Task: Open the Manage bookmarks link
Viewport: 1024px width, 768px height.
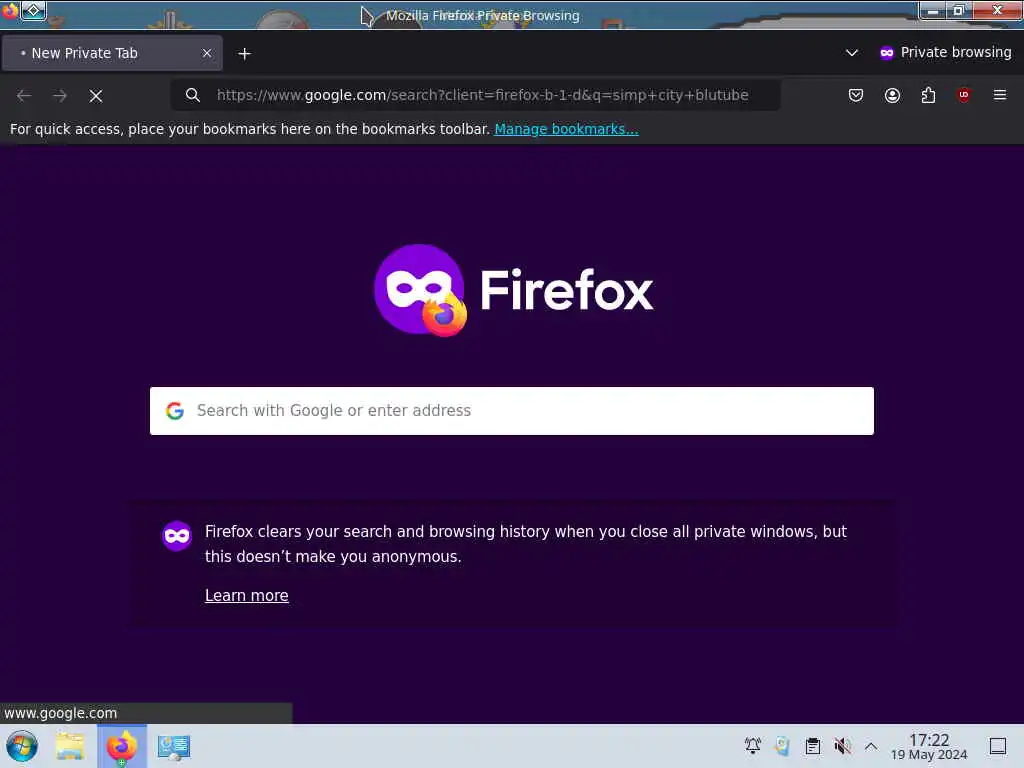Action: [x=566, y=129]
